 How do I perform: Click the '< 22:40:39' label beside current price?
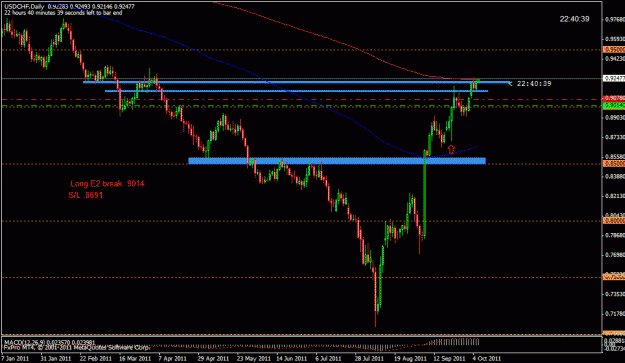tap(530, 84)
